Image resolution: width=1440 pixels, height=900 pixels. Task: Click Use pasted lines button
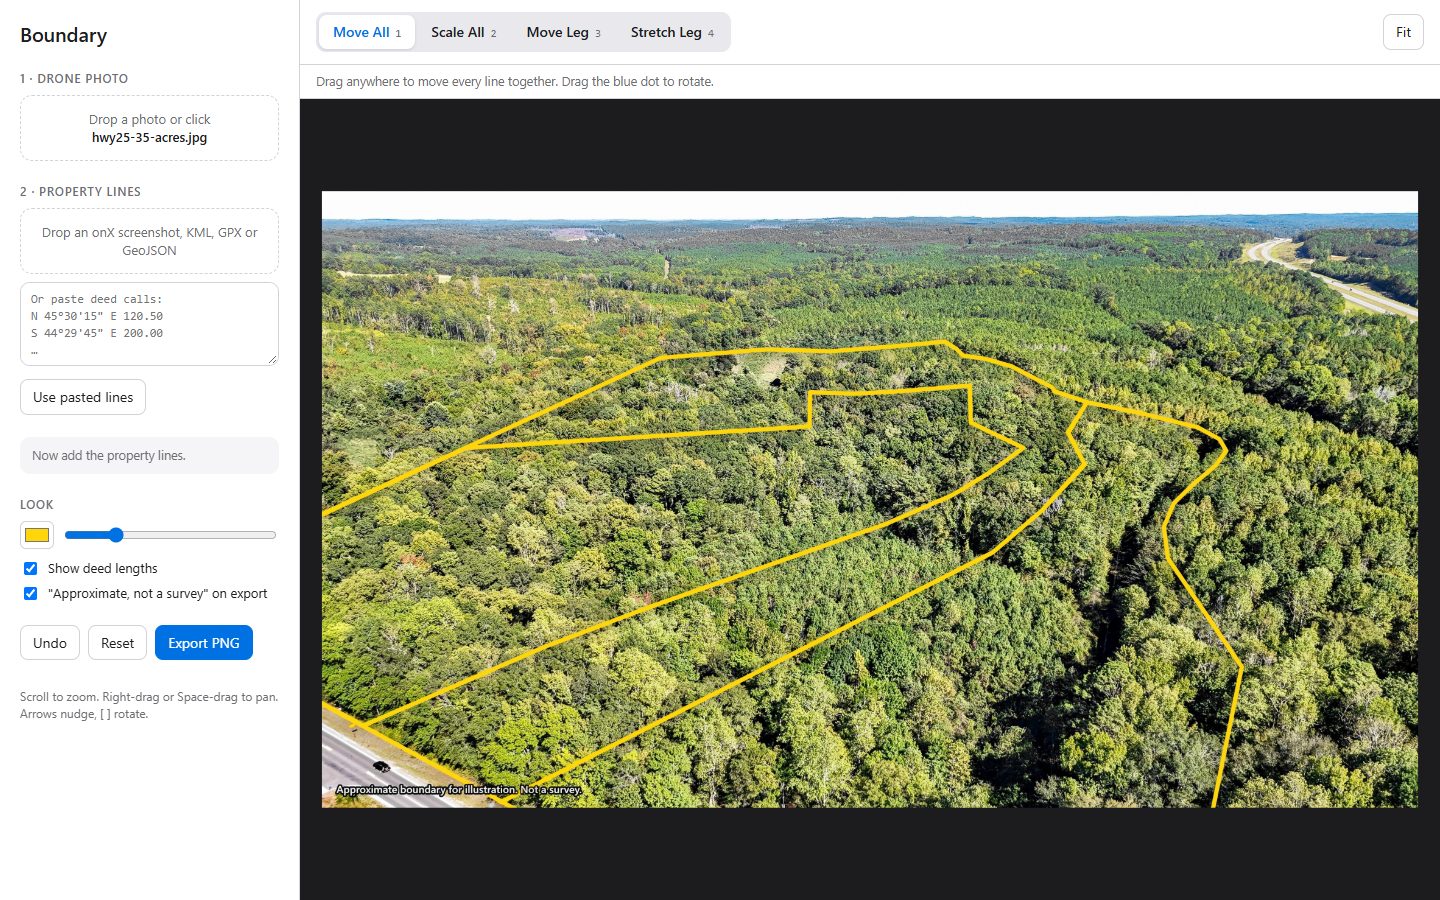pyautogui.click(x=83, y=397)
